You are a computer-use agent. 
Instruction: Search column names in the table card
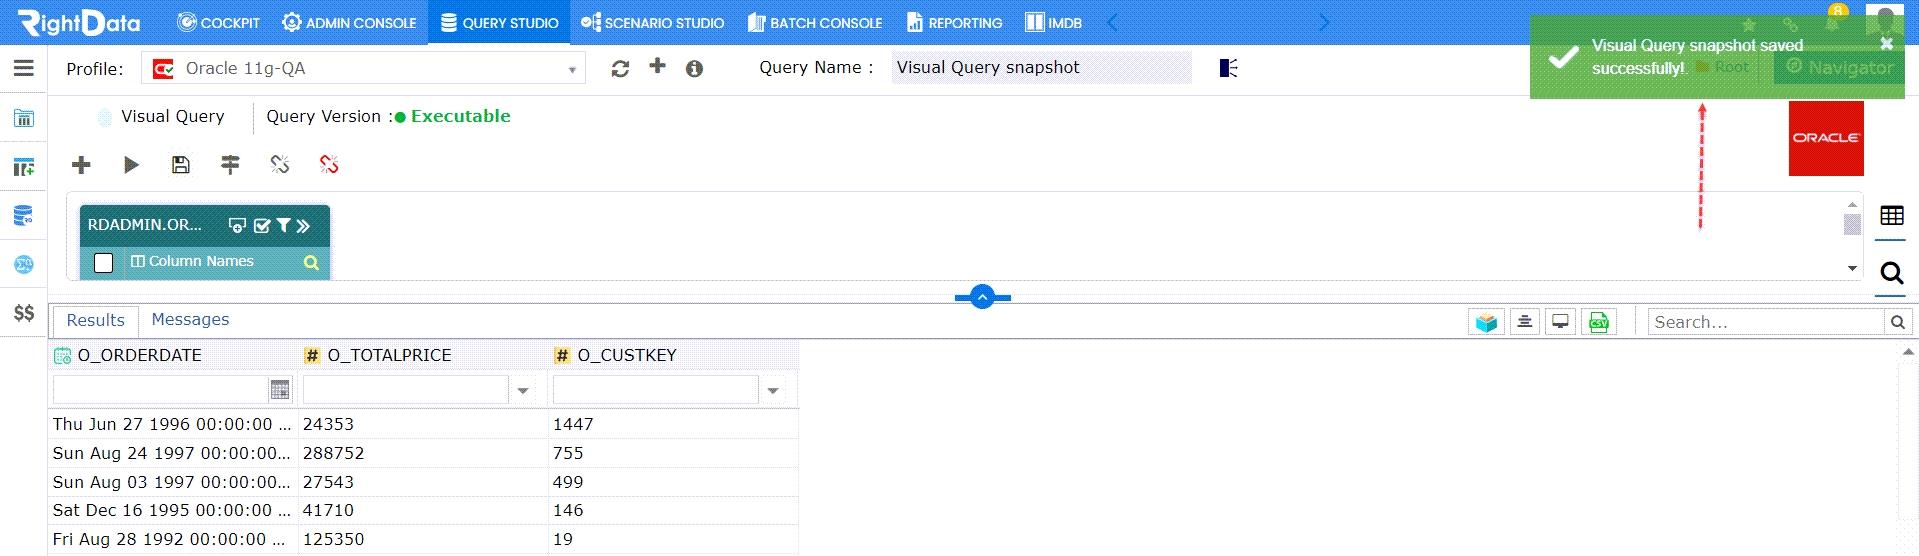pyautogui.click(x=311, y=262)
